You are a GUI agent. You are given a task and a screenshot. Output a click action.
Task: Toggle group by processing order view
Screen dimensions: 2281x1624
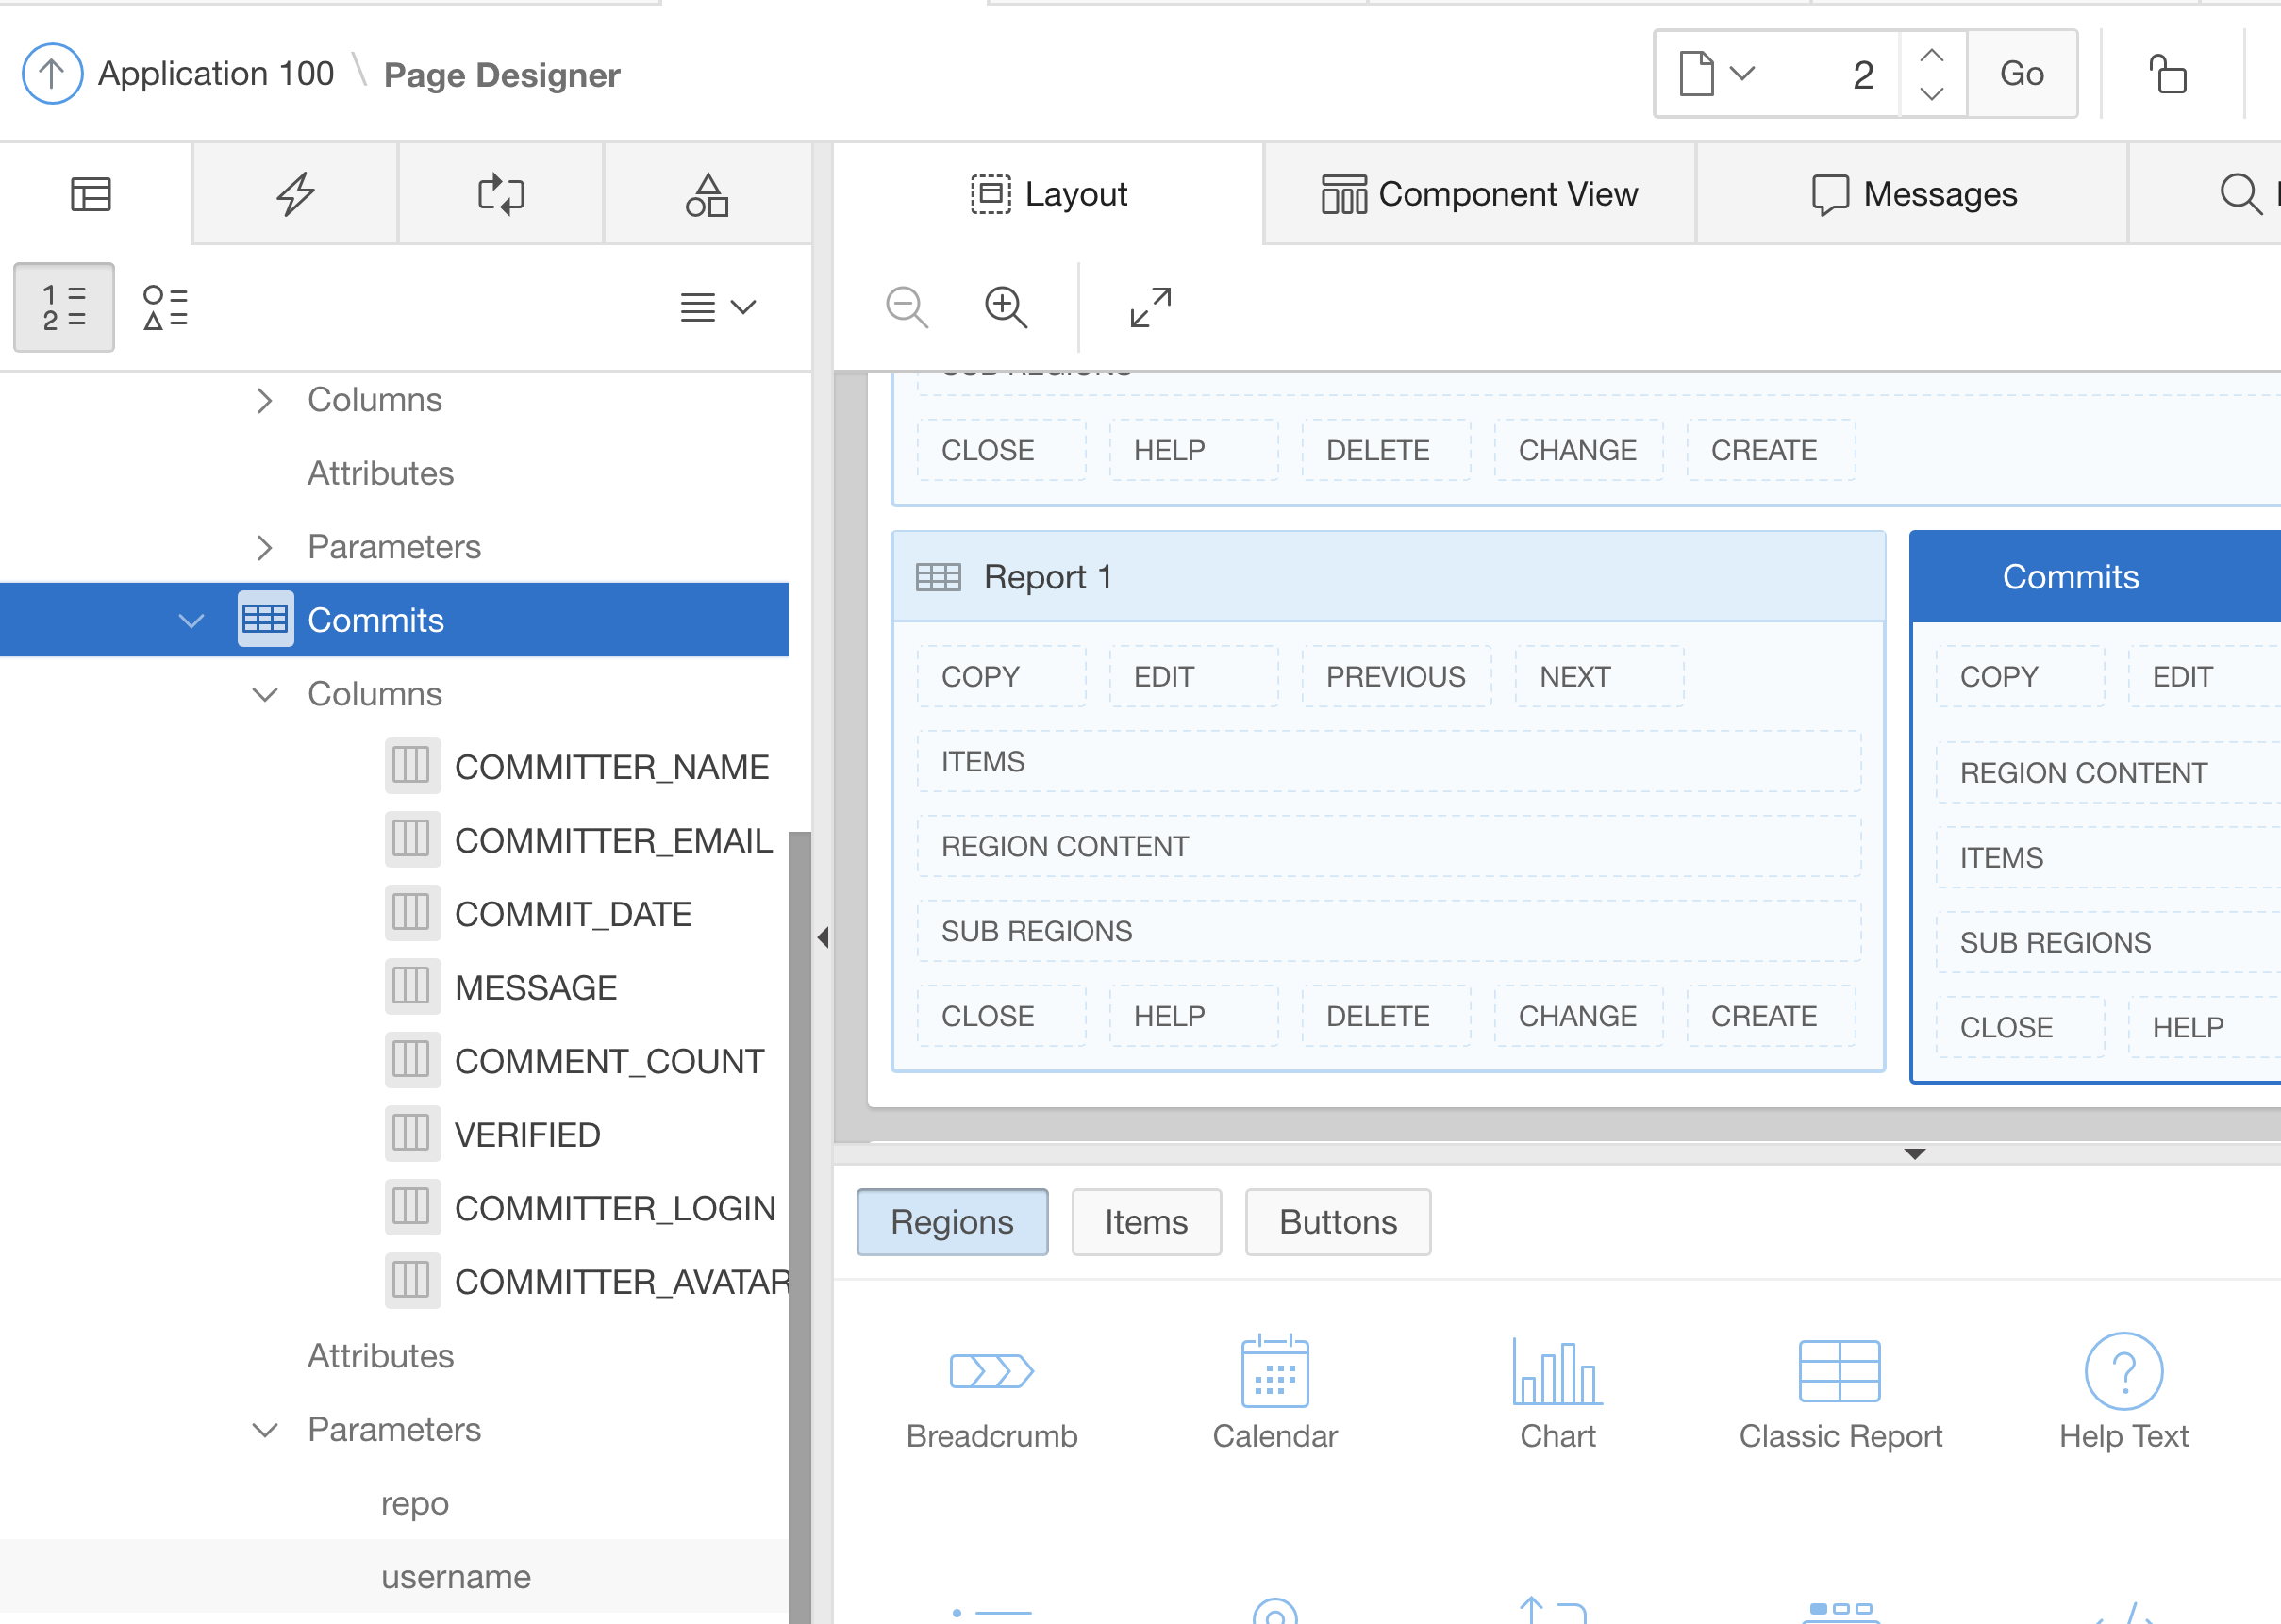64,307
